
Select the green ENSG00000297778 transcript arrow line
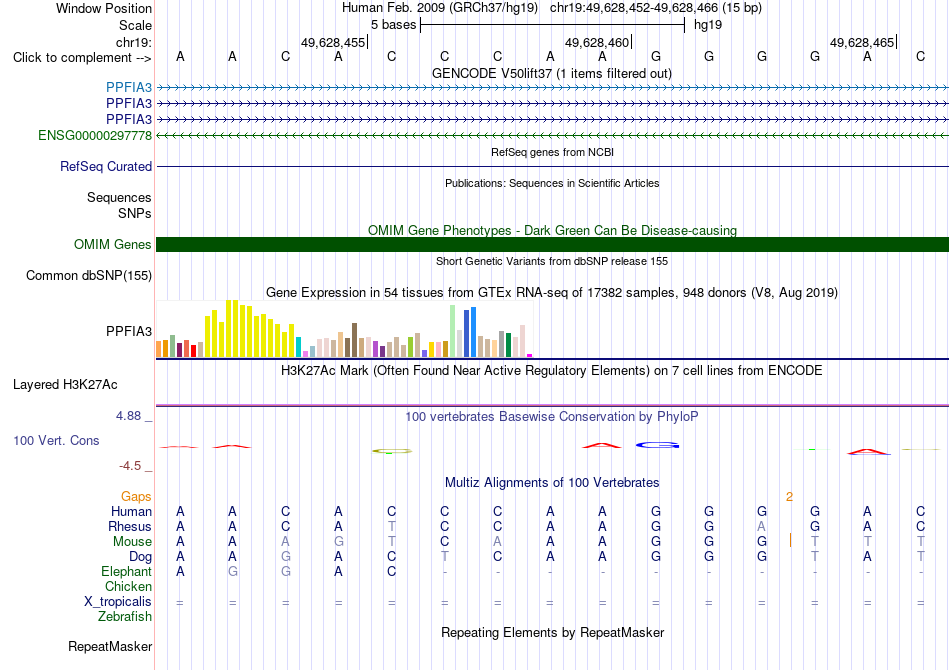click(x=552, y=136)
